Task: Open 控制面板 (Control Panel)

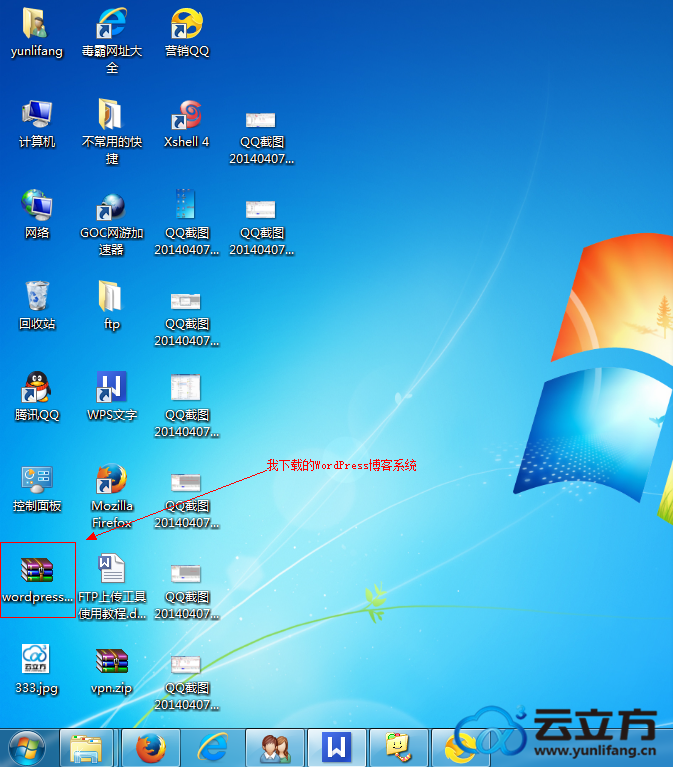Action: pos(37,488)
